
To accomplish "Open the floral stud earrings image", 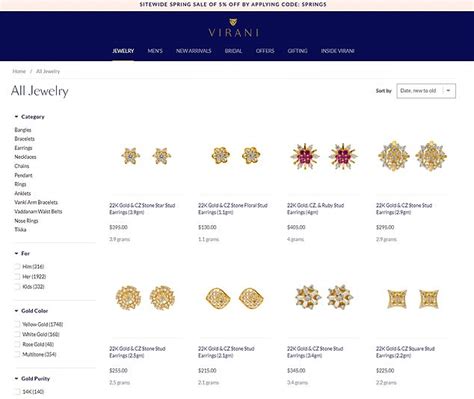I will [235, 156].
